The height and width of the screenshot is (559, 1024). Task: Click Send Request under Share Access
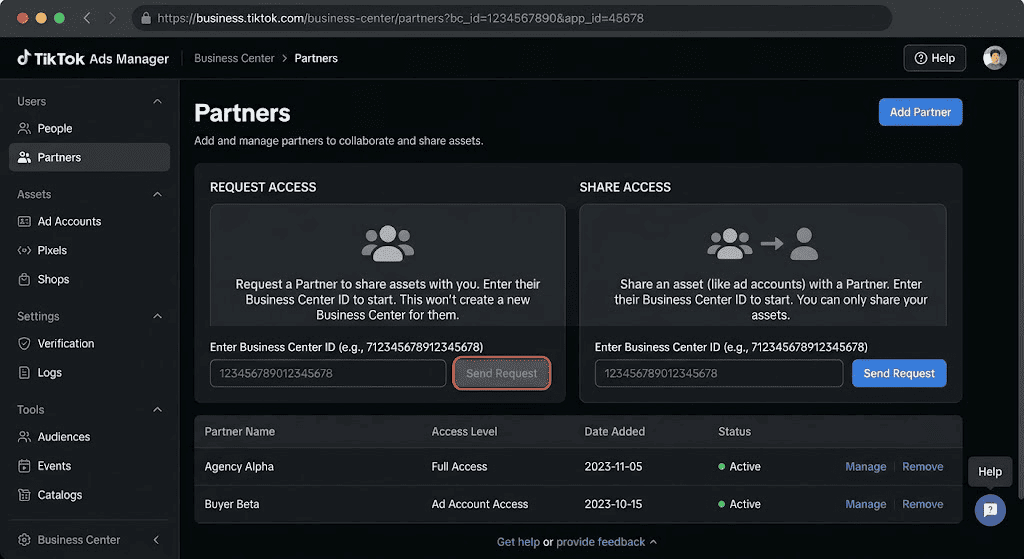point(899,373)
